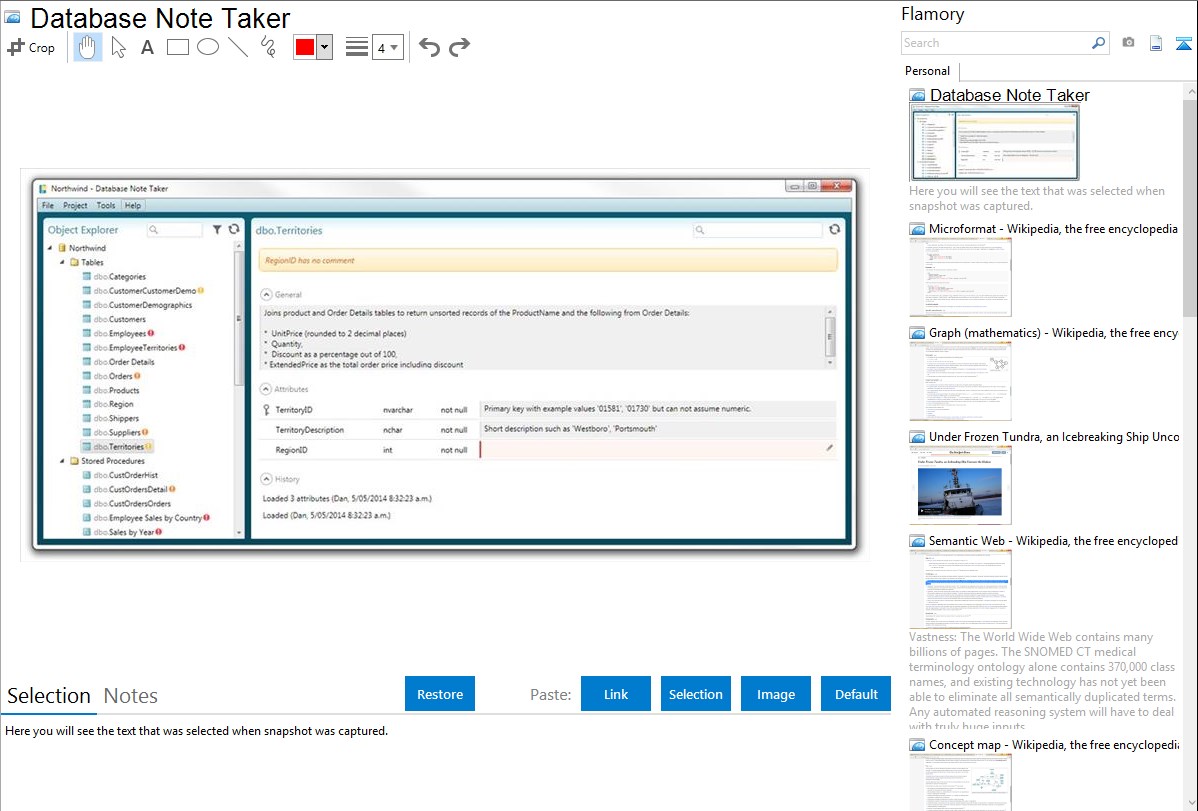Open the Semantic Web snapshot title

pyautogui.click(x=1053, y=541)
